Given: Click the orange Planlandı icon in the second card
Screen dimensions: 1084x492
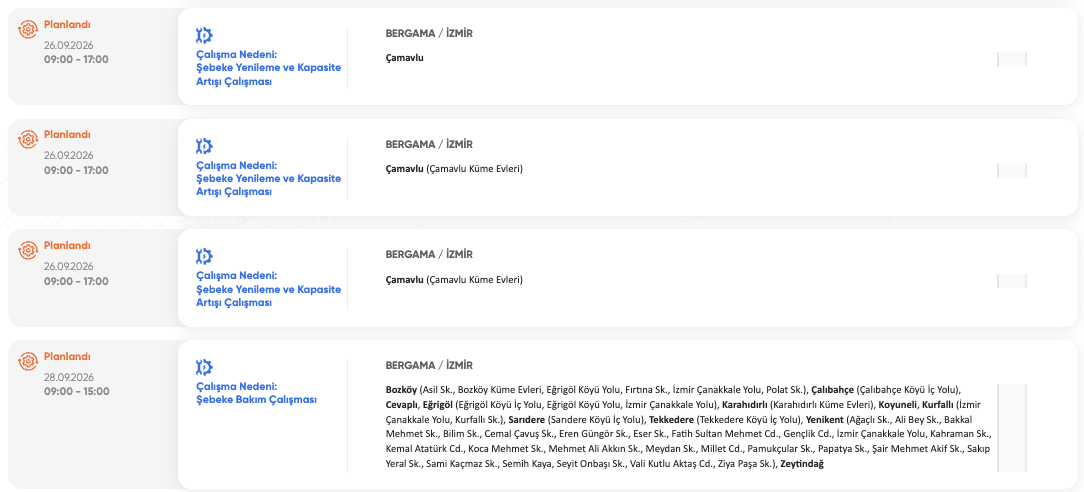Looking at the screenshot, I should (28, 139).
